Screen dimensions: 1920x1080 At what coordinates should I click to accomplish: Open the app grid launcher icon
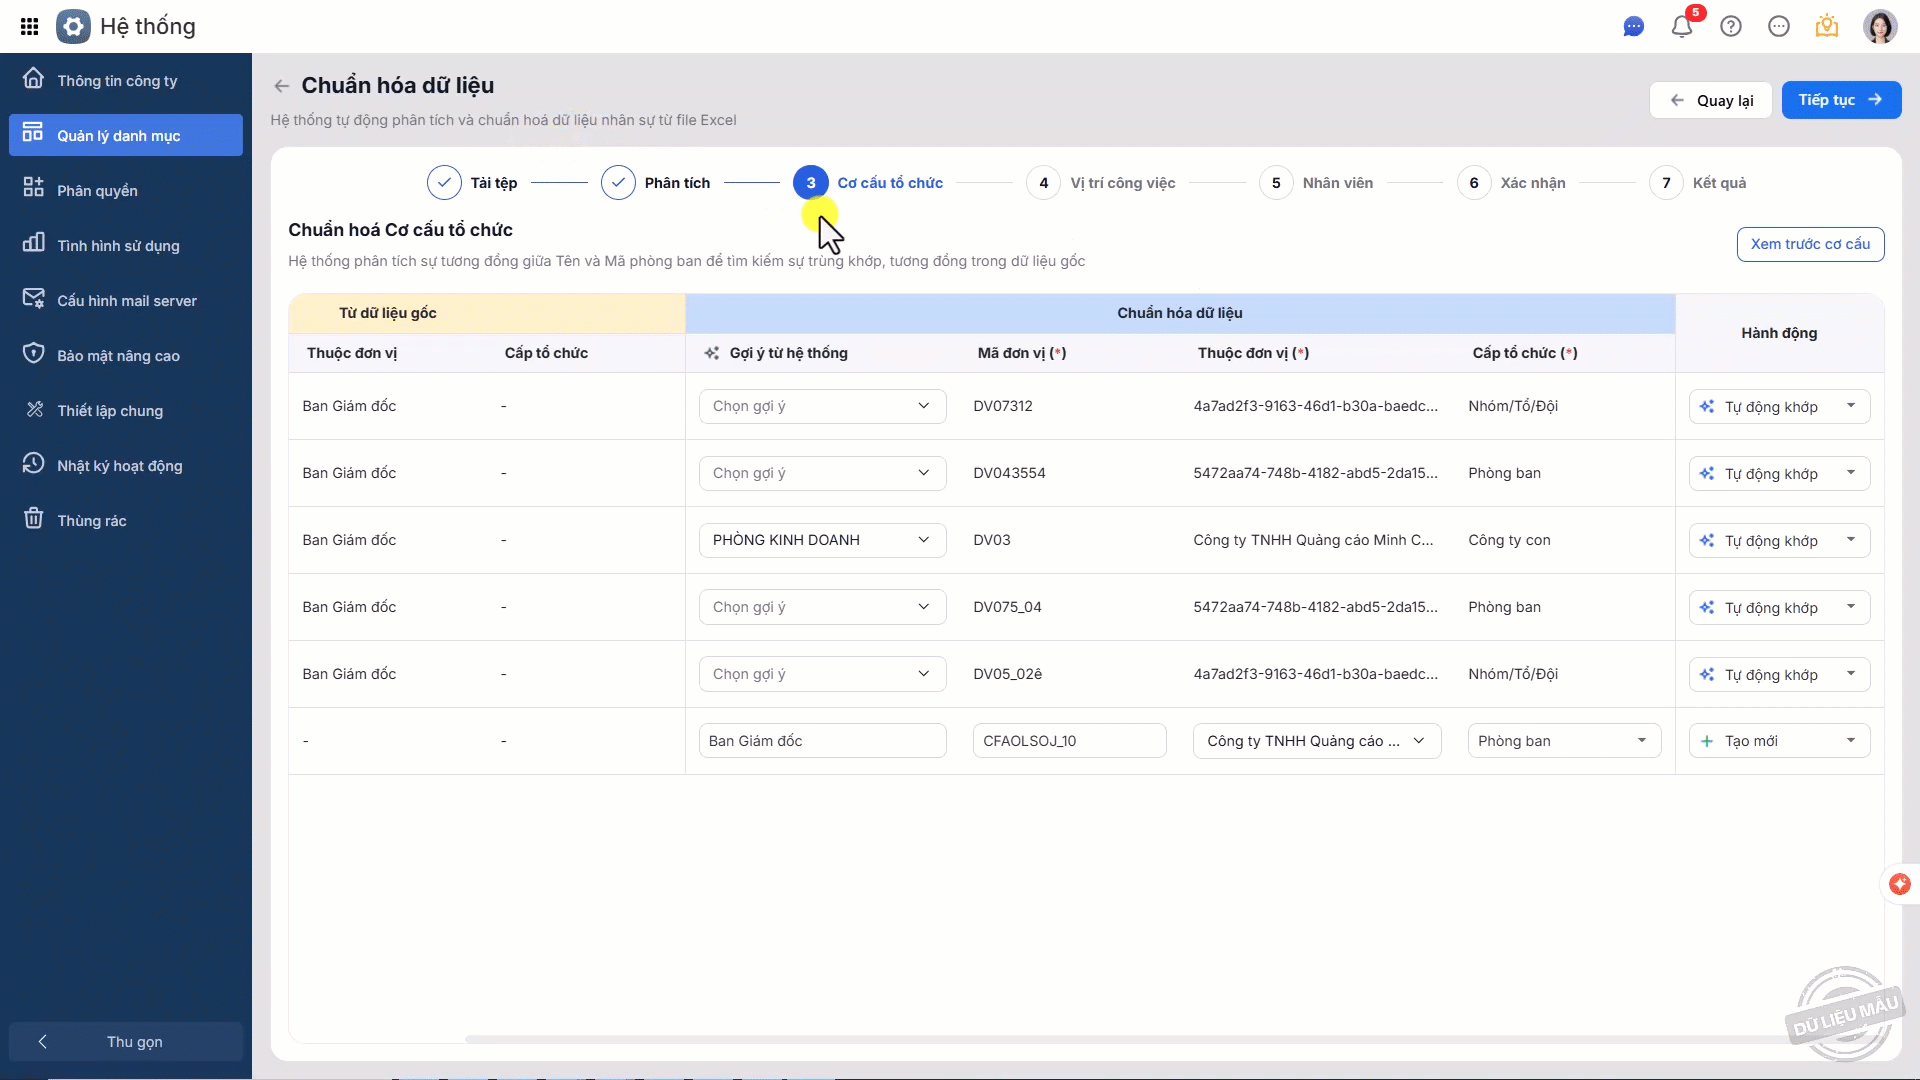point(30,27)
